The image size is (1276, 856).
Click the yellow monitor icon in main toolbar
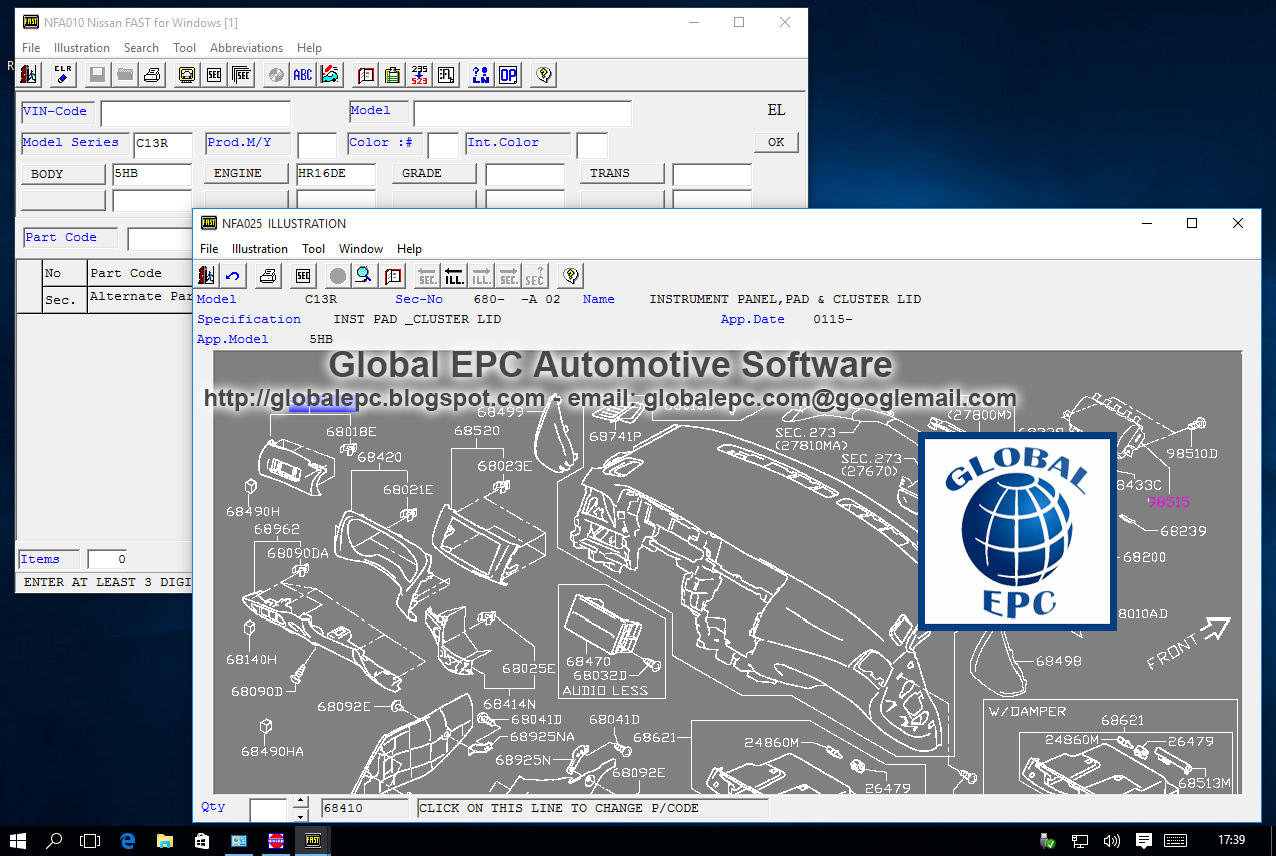[x=186, y=74]
